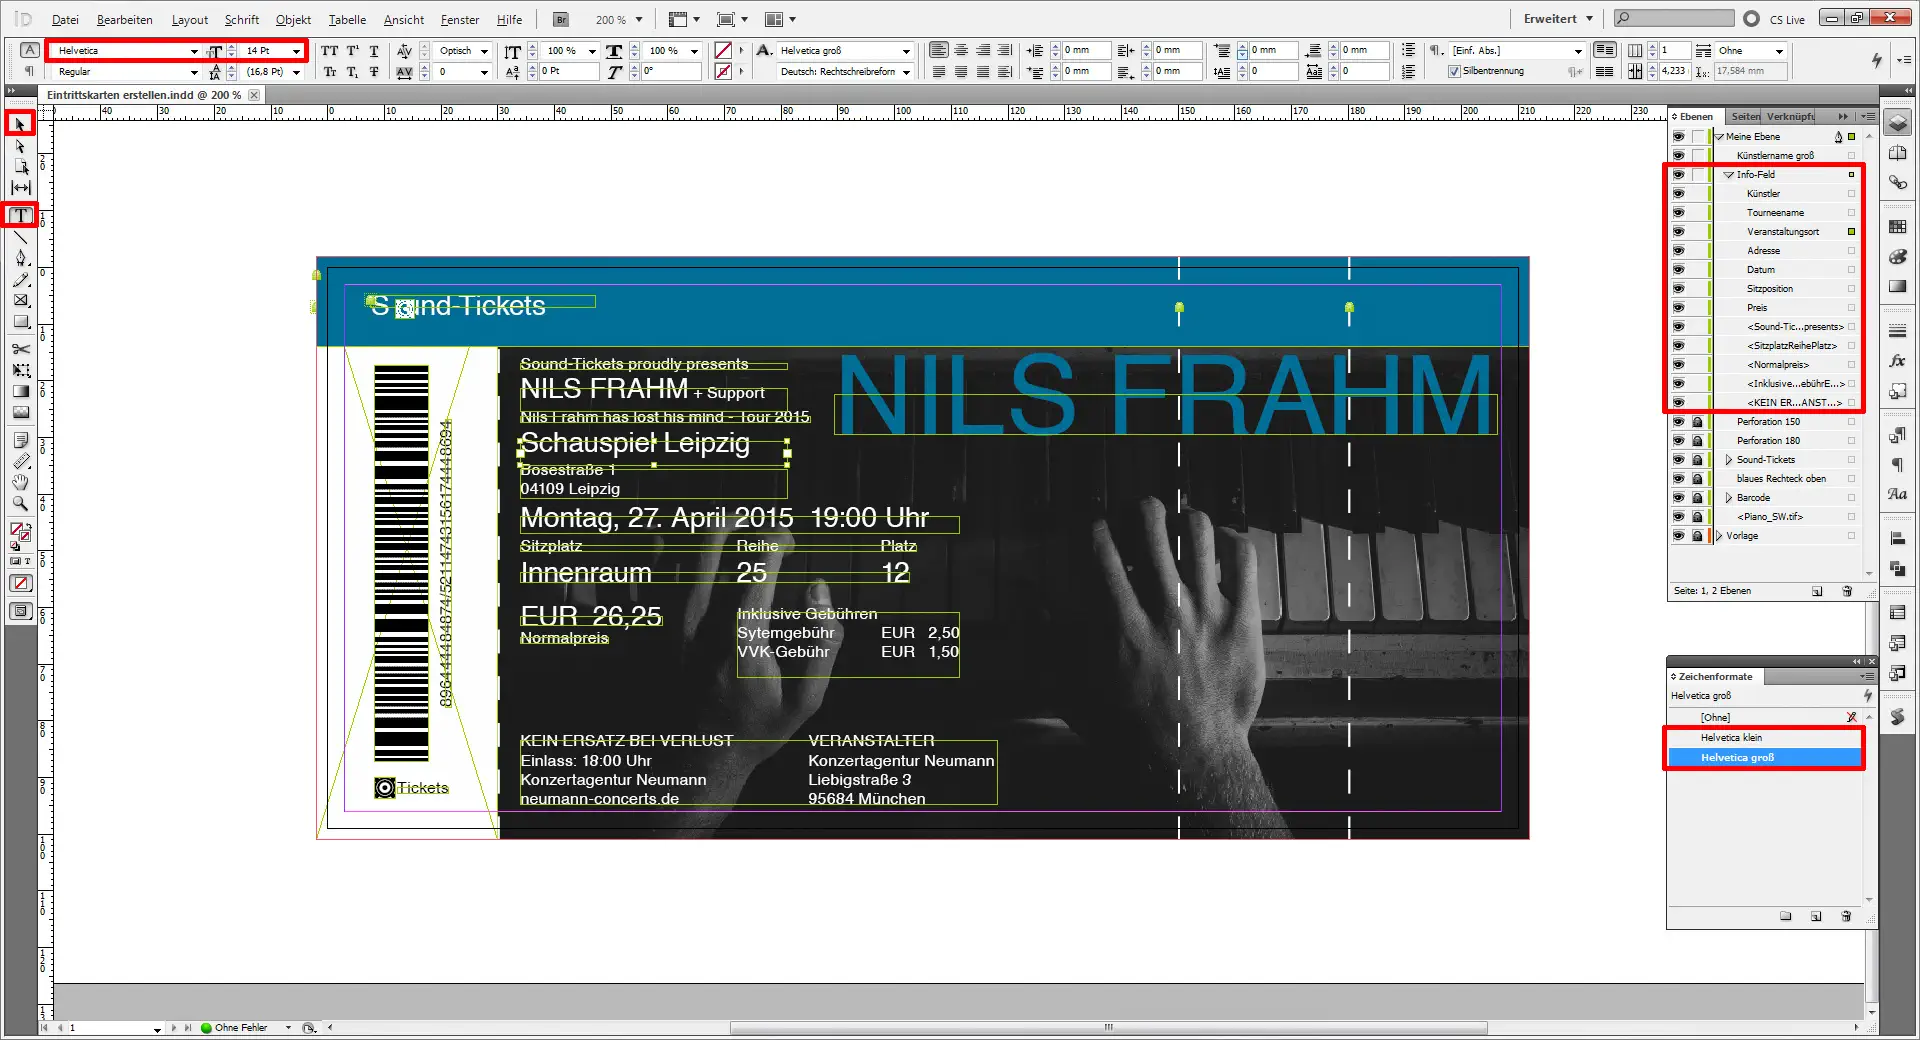Select the Helvetica klein character style

pos(1731,737)
